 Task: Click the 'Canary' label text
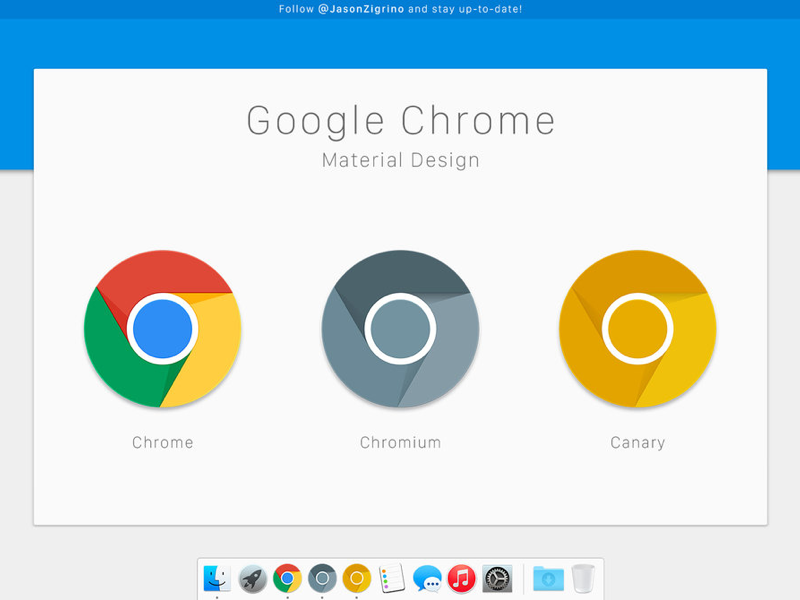[638, 442]
